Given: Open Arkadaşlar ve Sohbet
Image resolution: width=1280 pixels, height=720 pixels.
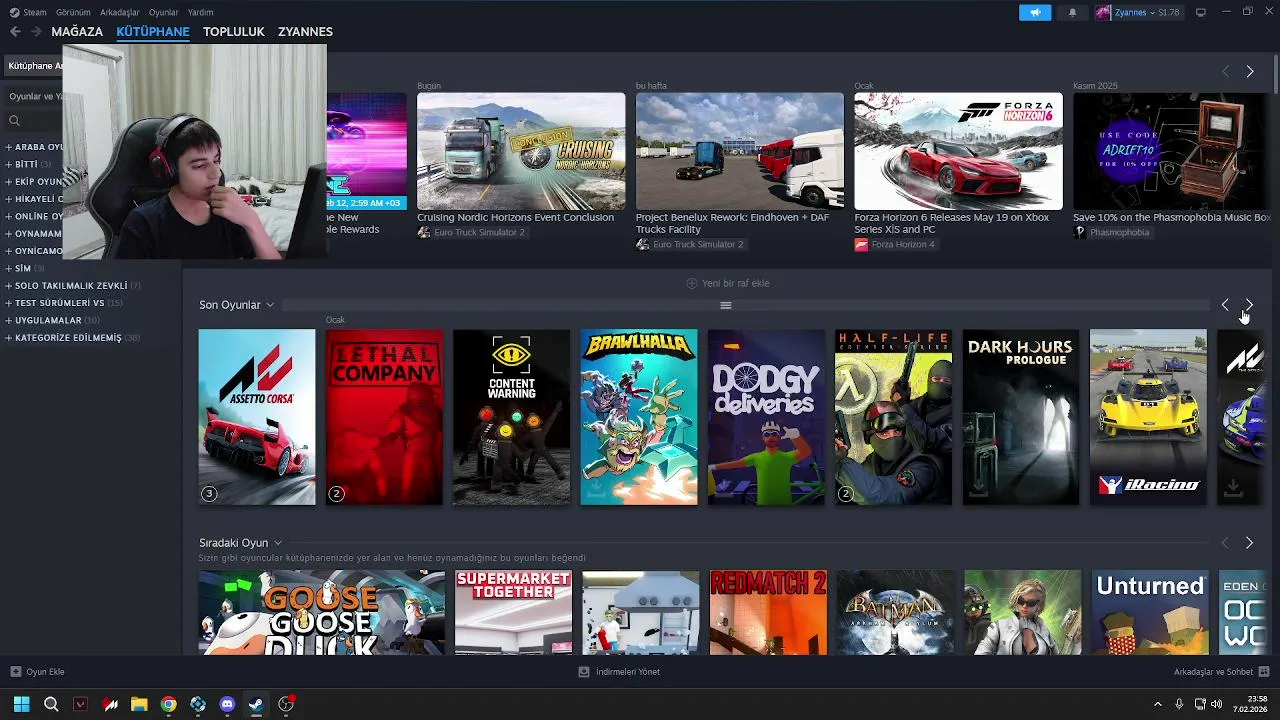Looking at the screenshot, I should (1221, 672).
